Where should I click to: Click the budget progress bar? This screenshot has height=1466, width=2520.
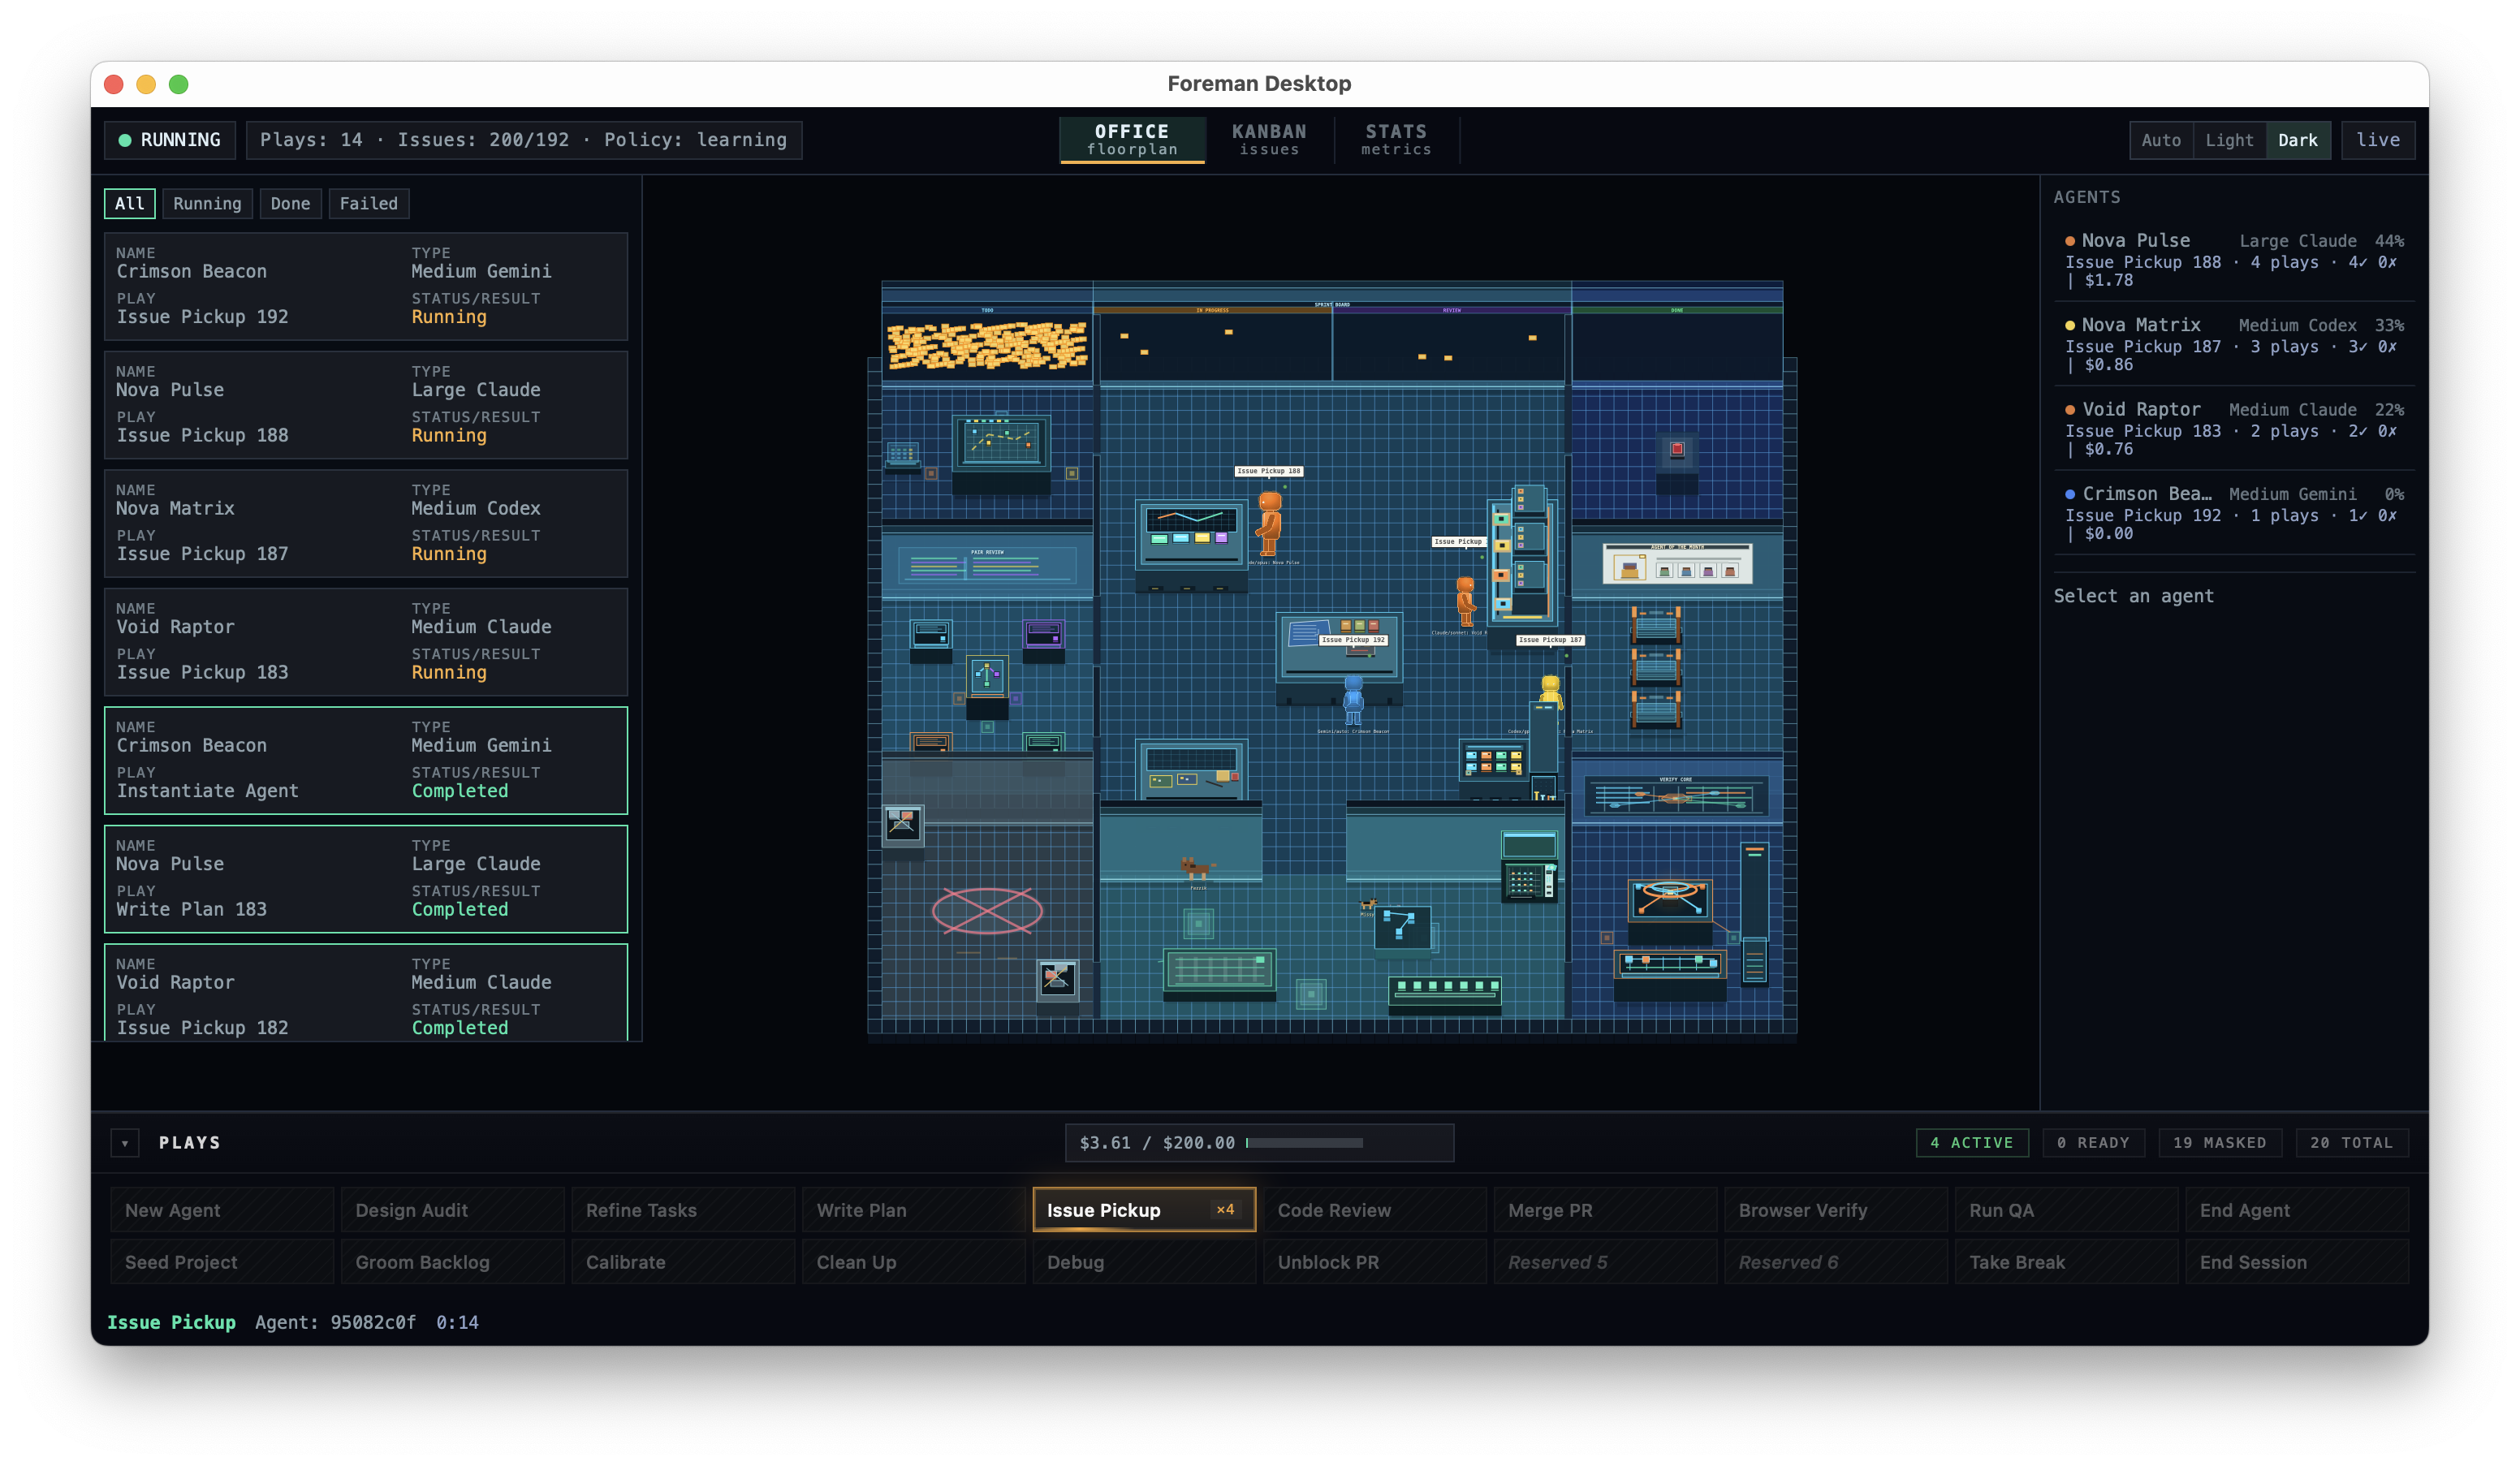tap(1304, 1143)
